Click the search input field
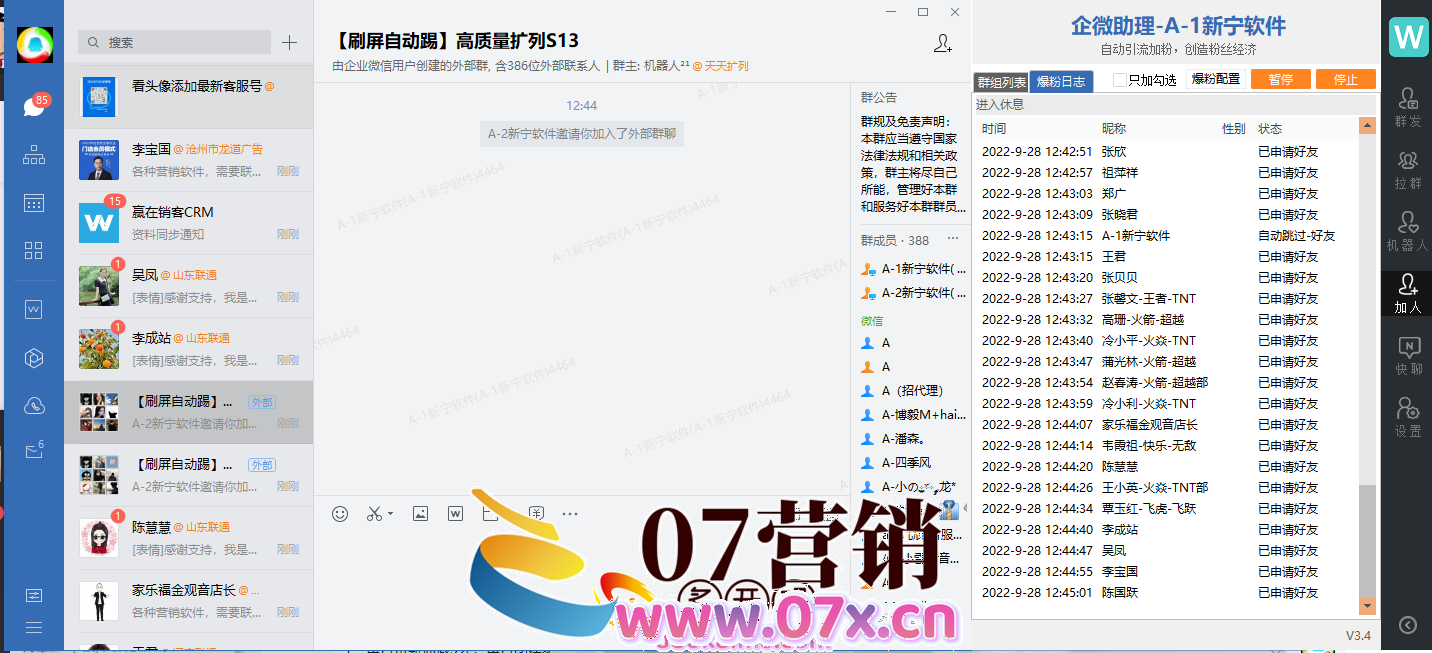This screenshot has height=653, width=1432. (x=174, y=42)
